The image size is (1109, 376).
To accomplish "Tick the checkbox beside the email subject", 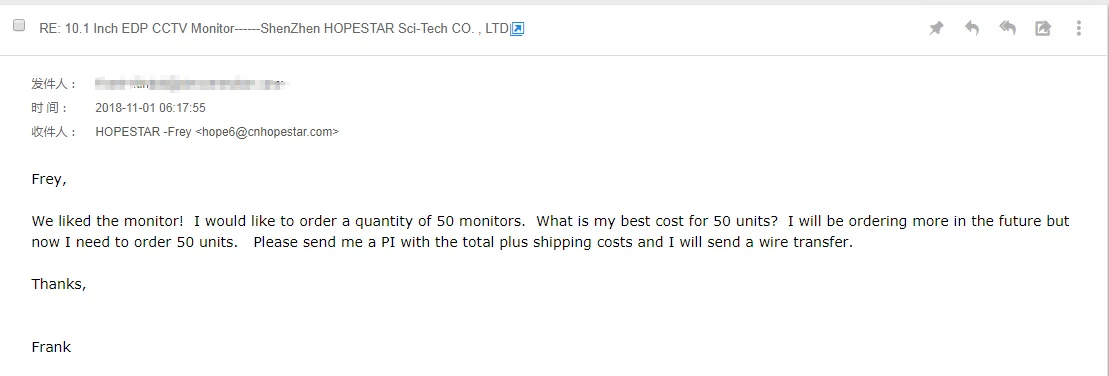I will pos(19,25).
